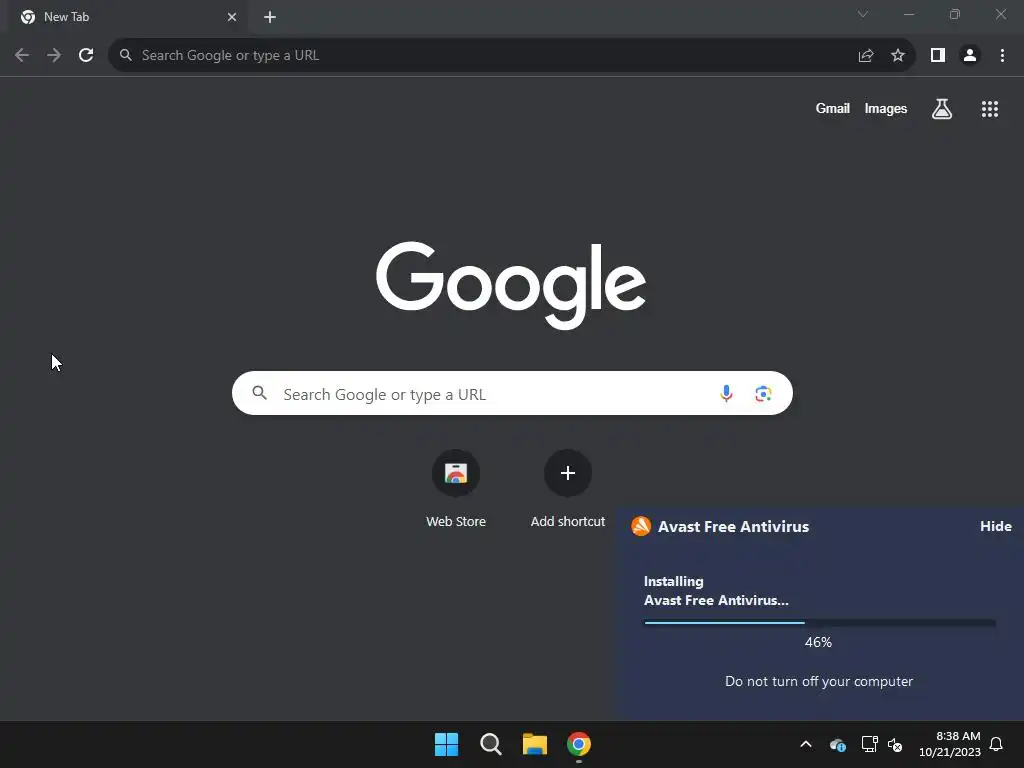Open File Explorer from taskbar

534,744
